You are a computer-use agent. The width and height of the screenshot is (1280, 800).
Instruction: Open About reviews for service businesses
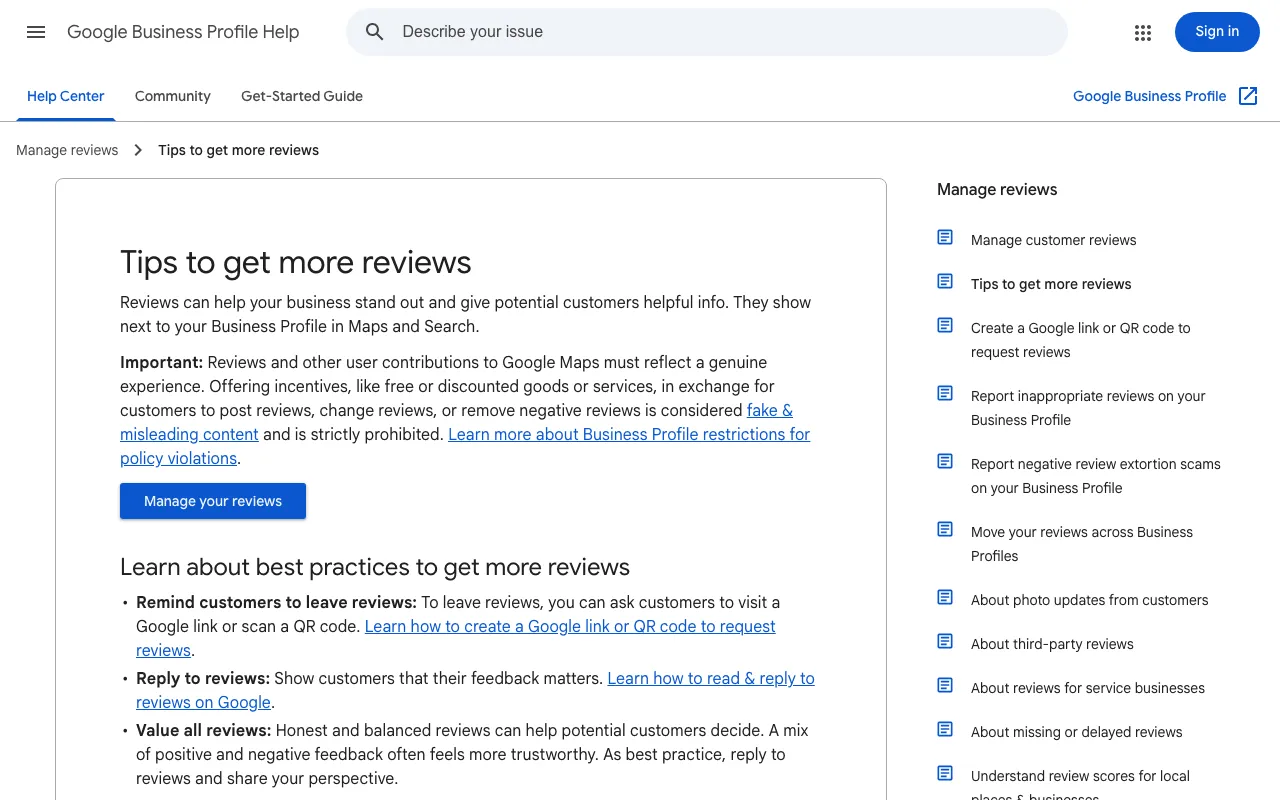click(x=1088, y=688)
